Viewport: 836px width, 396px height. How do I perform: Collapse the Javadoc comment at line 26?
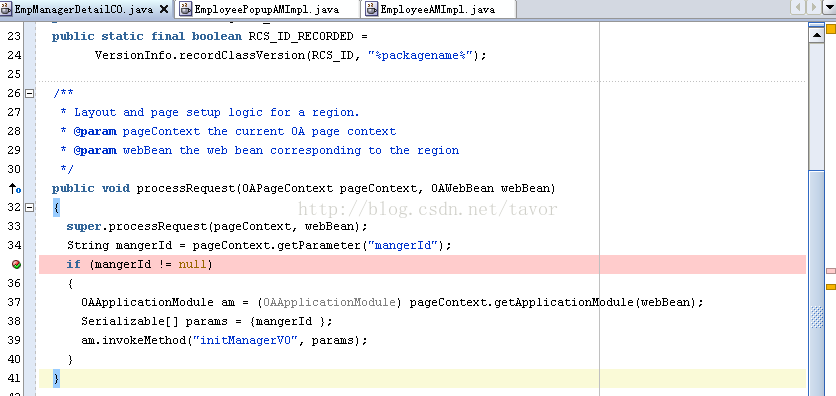(x=29, y=93)
